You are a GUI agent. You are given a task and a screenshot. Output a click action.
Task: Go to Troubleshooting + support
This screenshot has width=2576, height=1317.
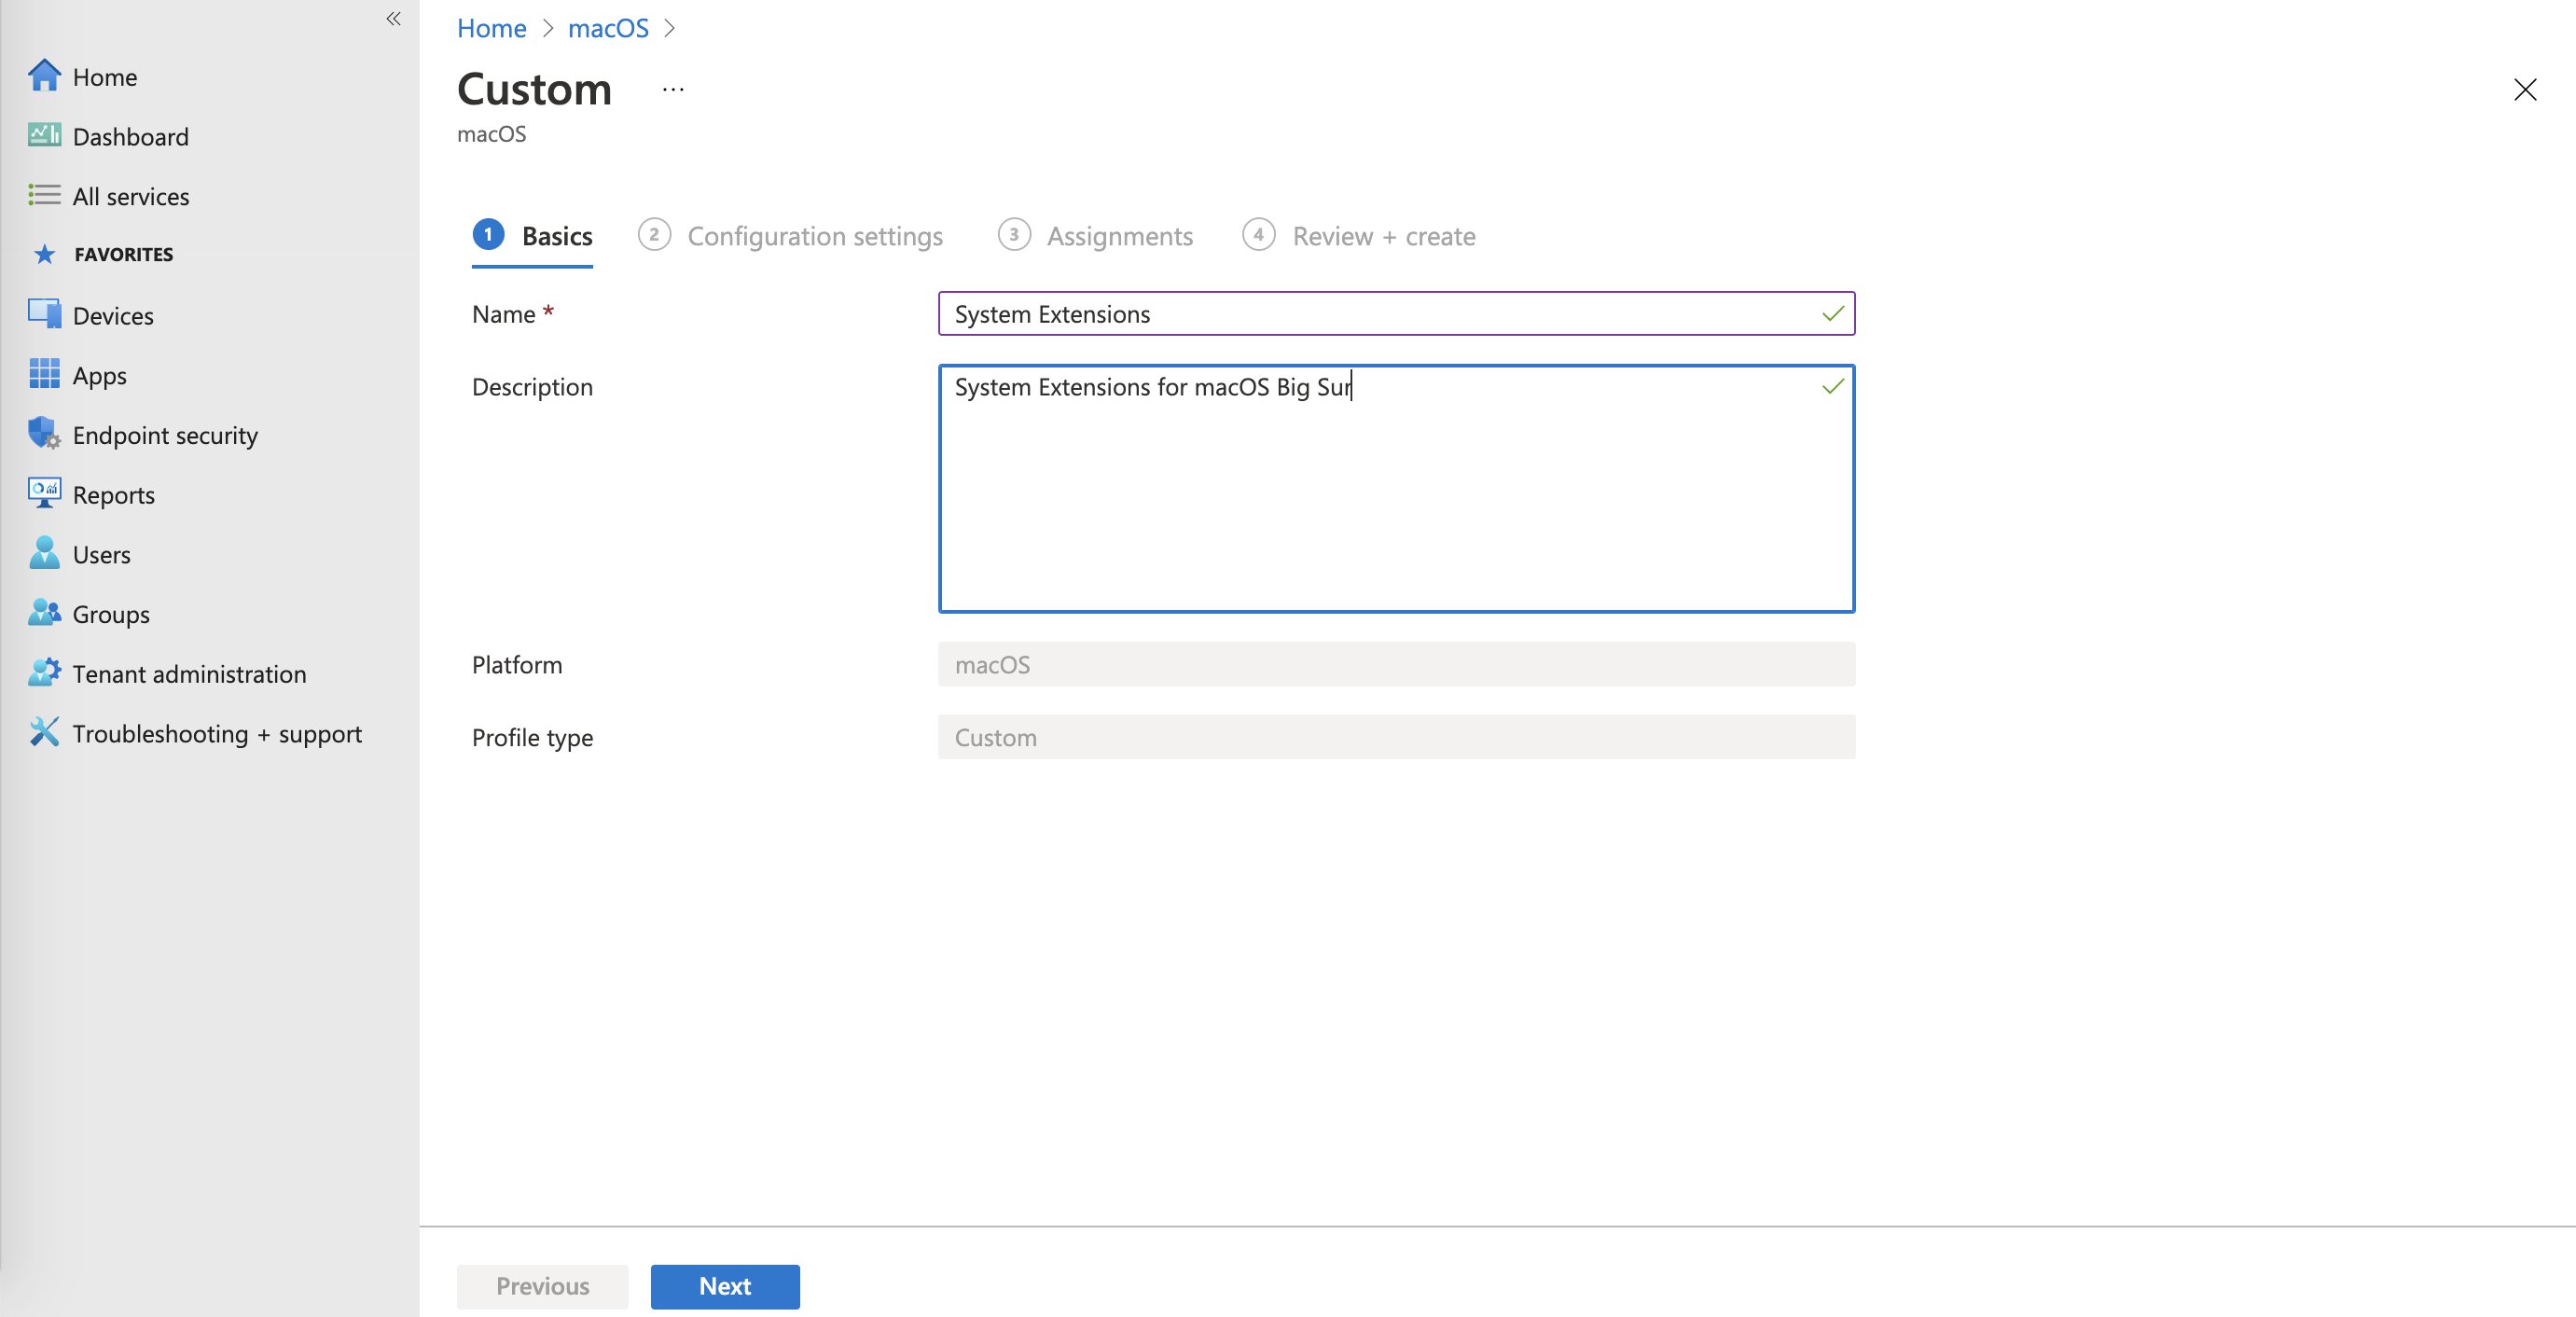tap(217, 733)
